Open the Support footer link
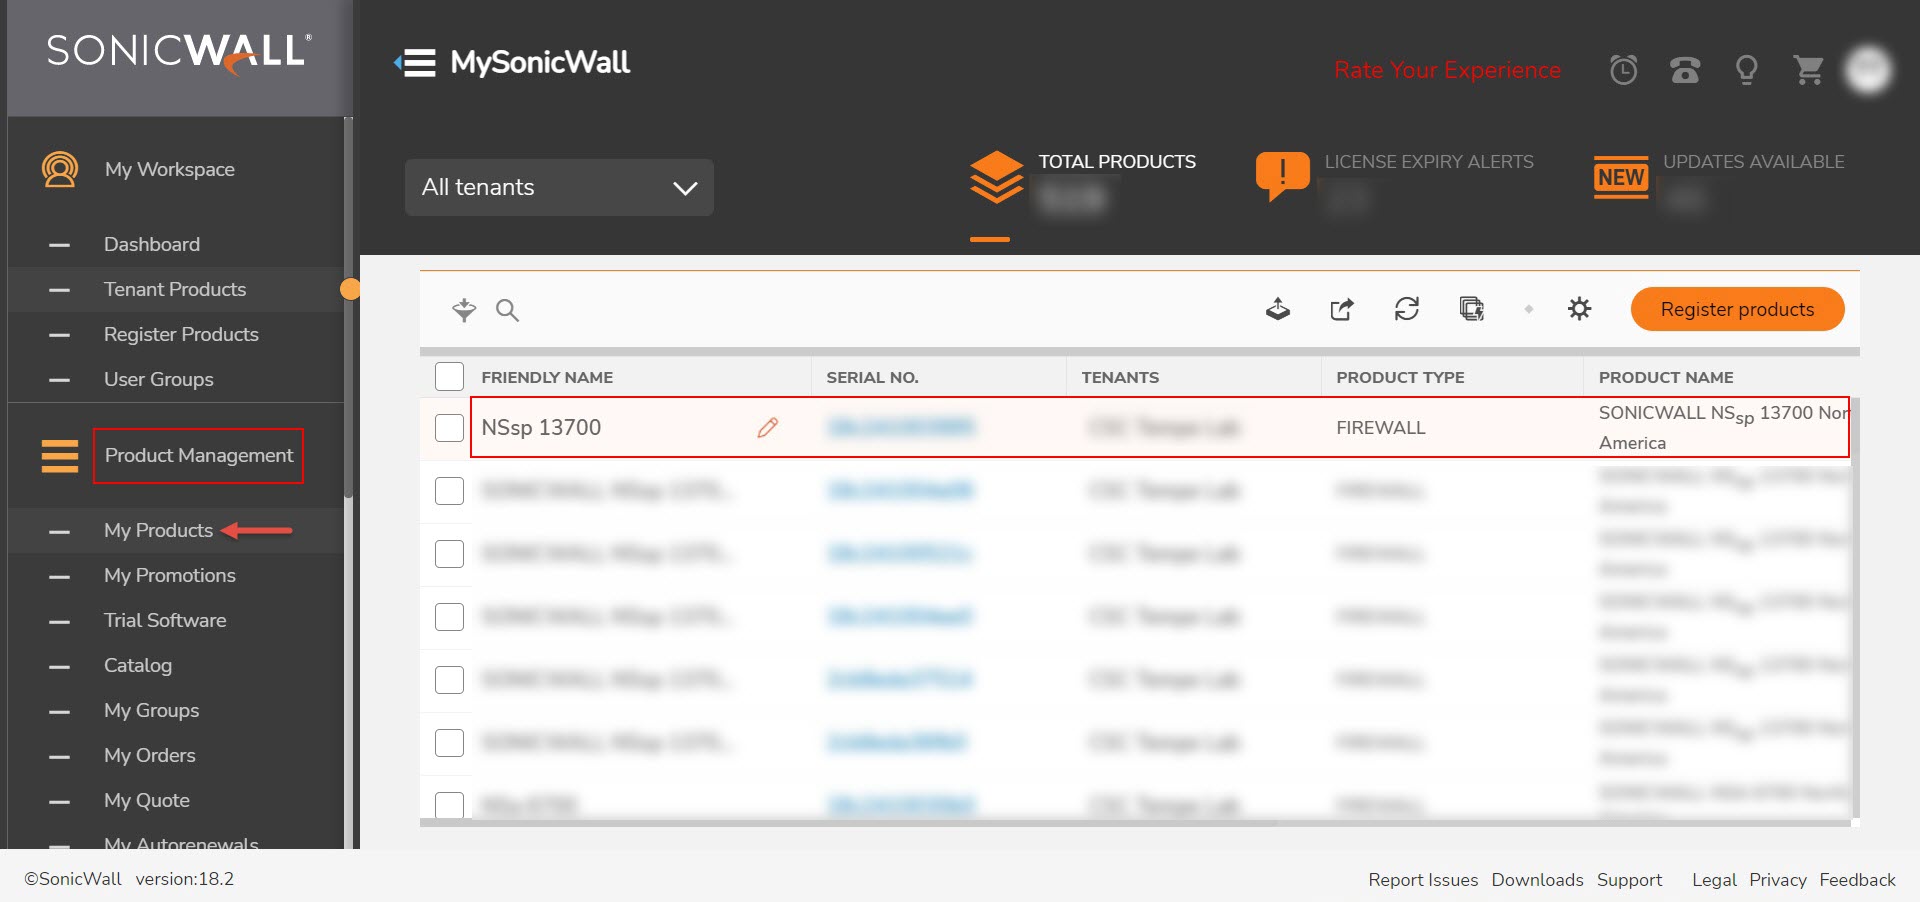Image resolution: width=1920 pixels, height=902 pixels. tap(1629, 880)
